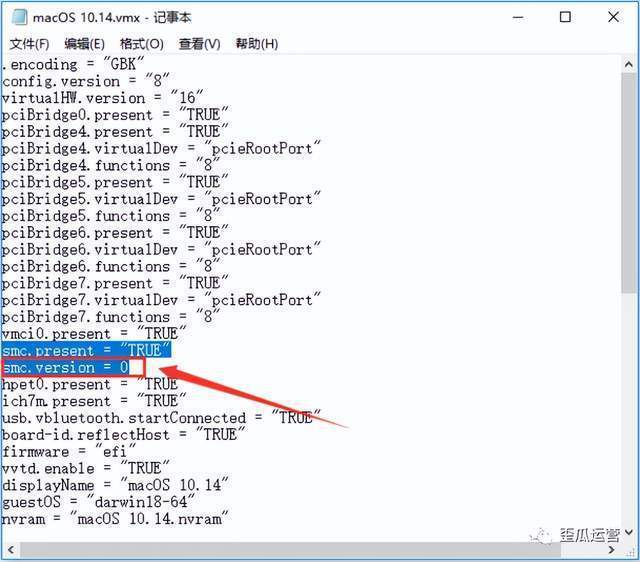The image size is (640, 562).
Task: Maximize the Notepad window
Action: [565, 17]
